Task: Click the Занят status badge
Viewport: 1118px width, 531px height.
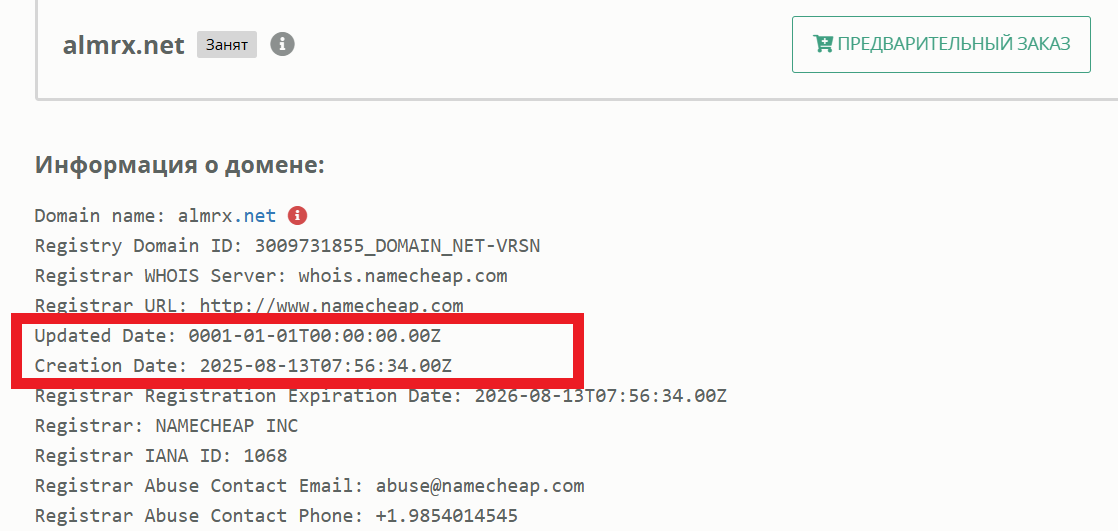Action: click(x=227, y=45)
